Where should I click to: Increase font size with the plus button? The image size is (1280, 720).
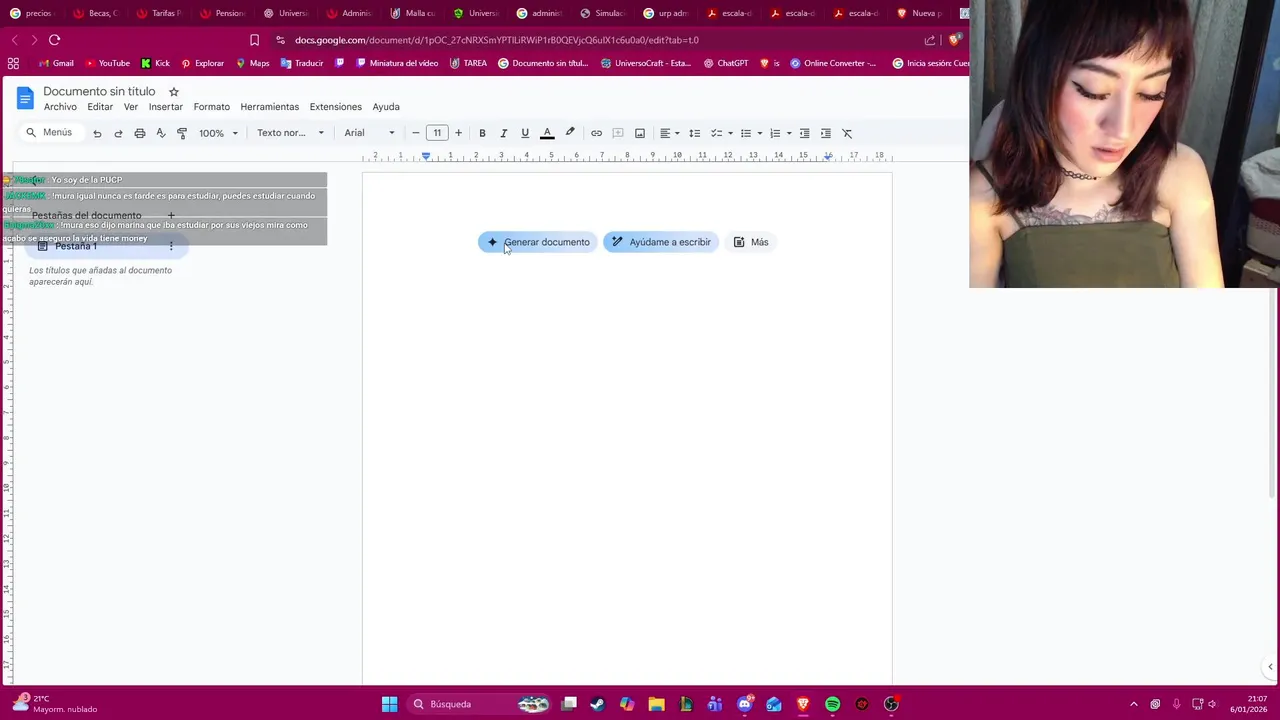(x=458, y=133)
